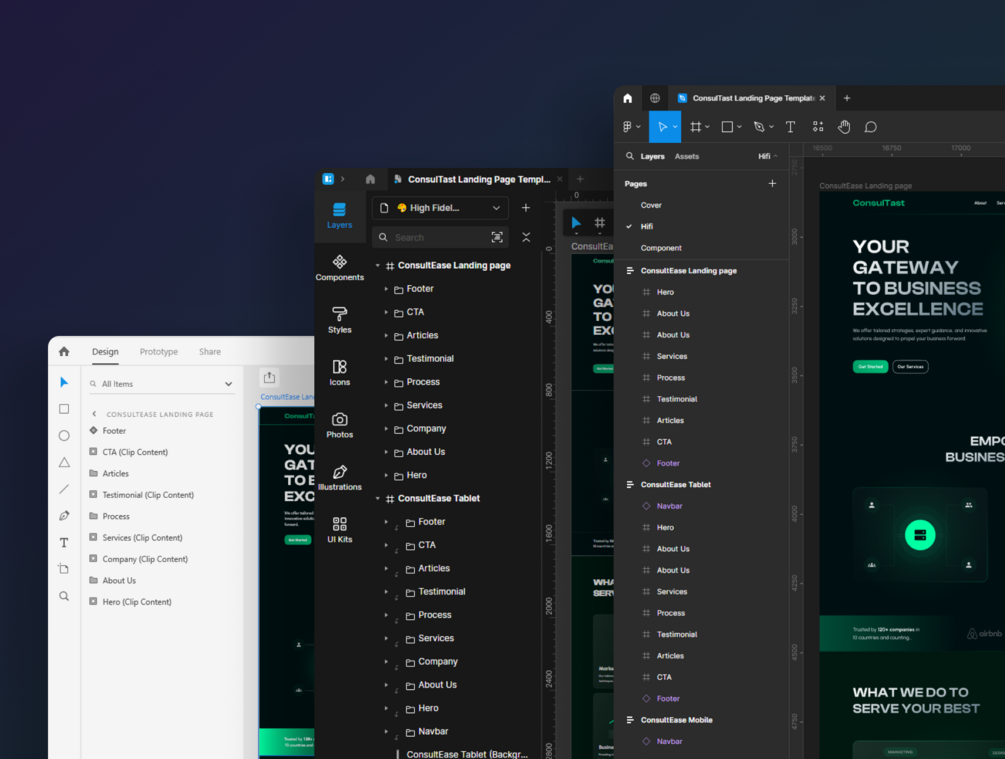Image resolution: width=1005 pixels, height=759 pixels.
Task: Switch to the Share tab in the light window
Action: click(210, 351)
